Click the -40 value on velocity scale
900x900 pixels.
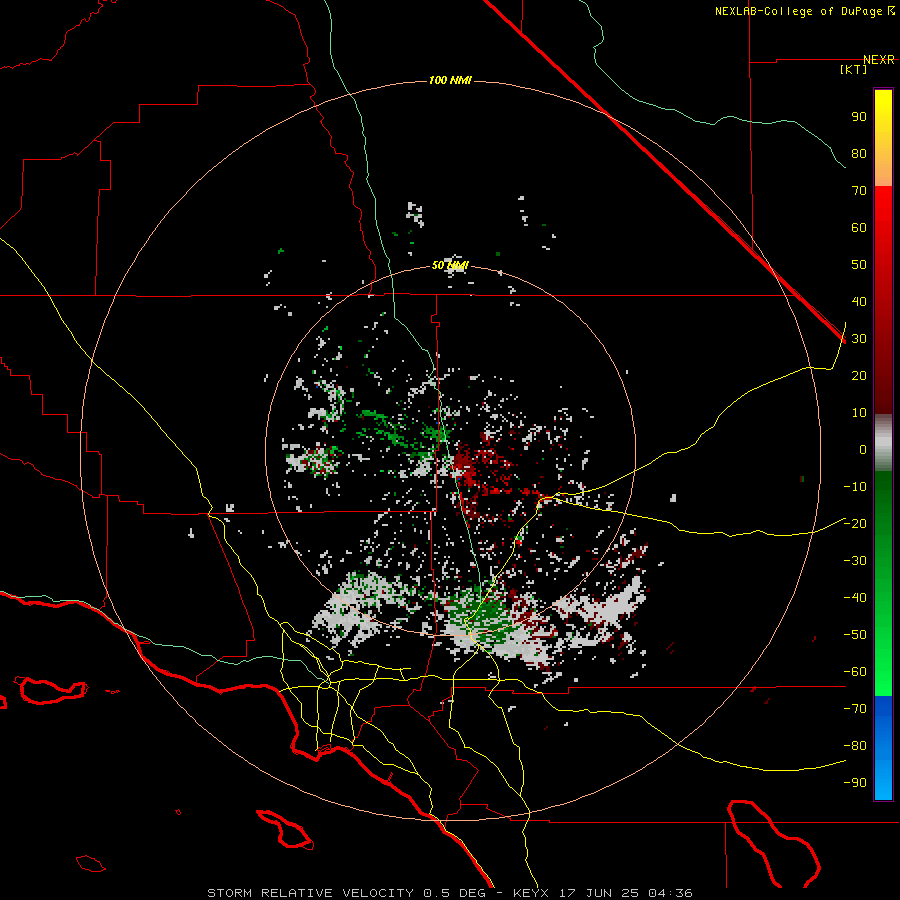tap(855, 598)
